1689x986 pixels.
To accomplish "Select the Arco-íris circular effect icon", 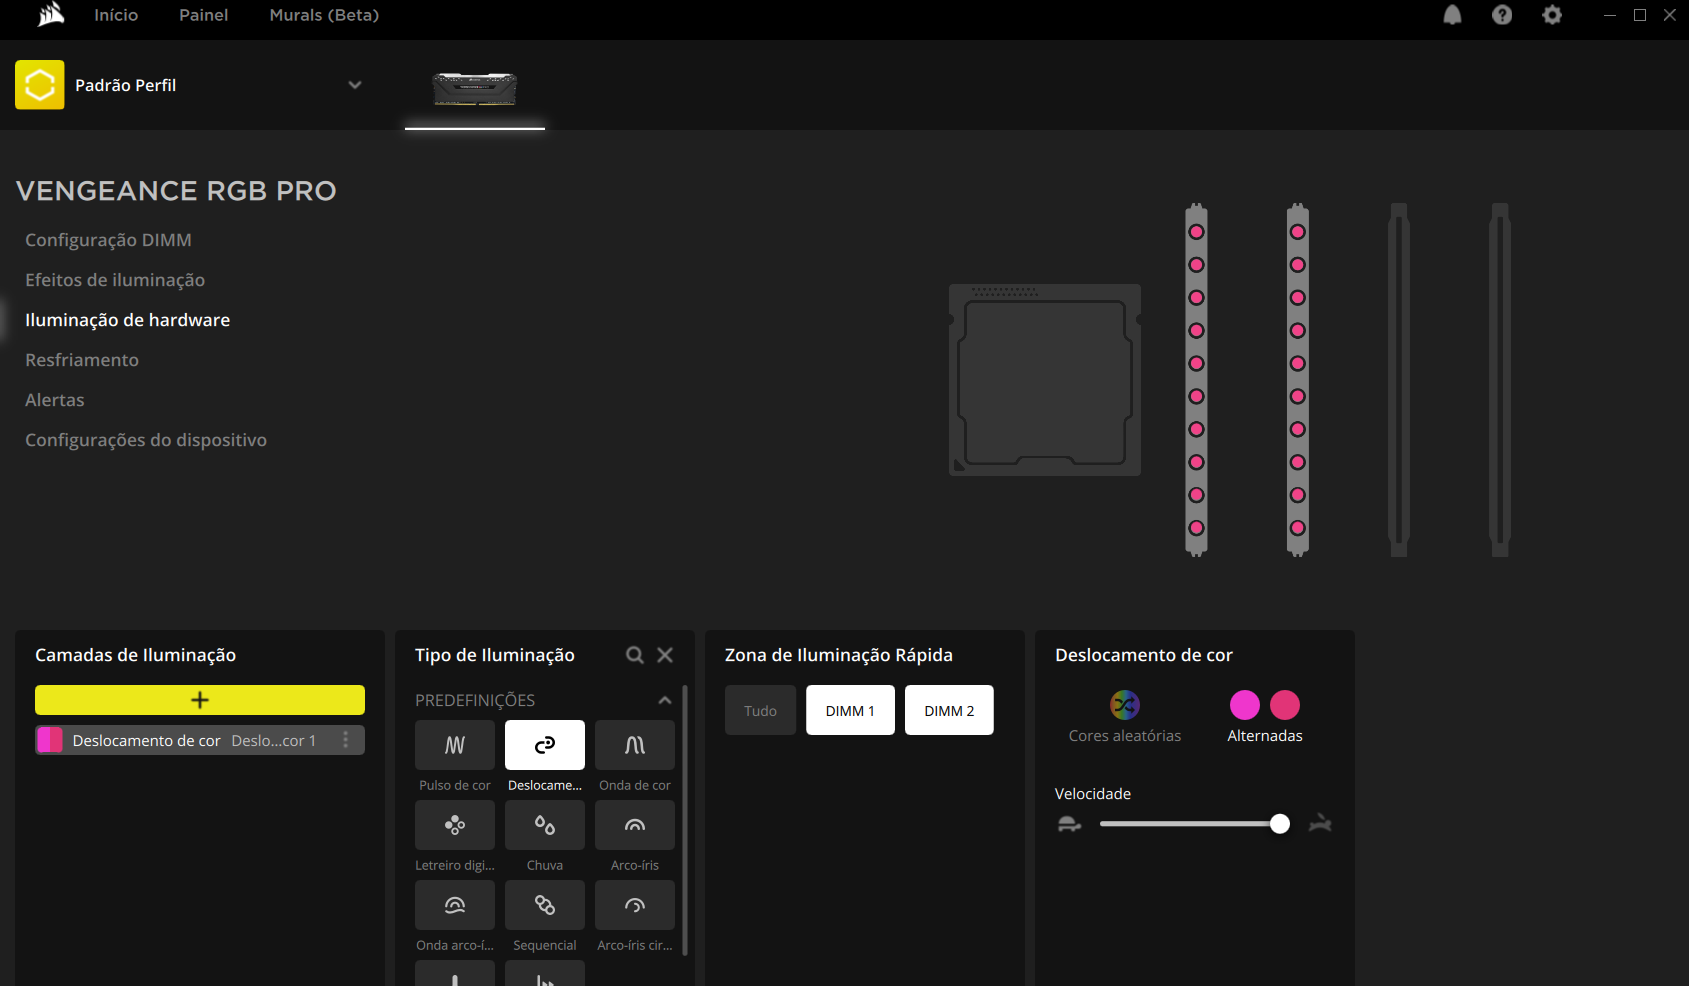I will tap(635, 905).
